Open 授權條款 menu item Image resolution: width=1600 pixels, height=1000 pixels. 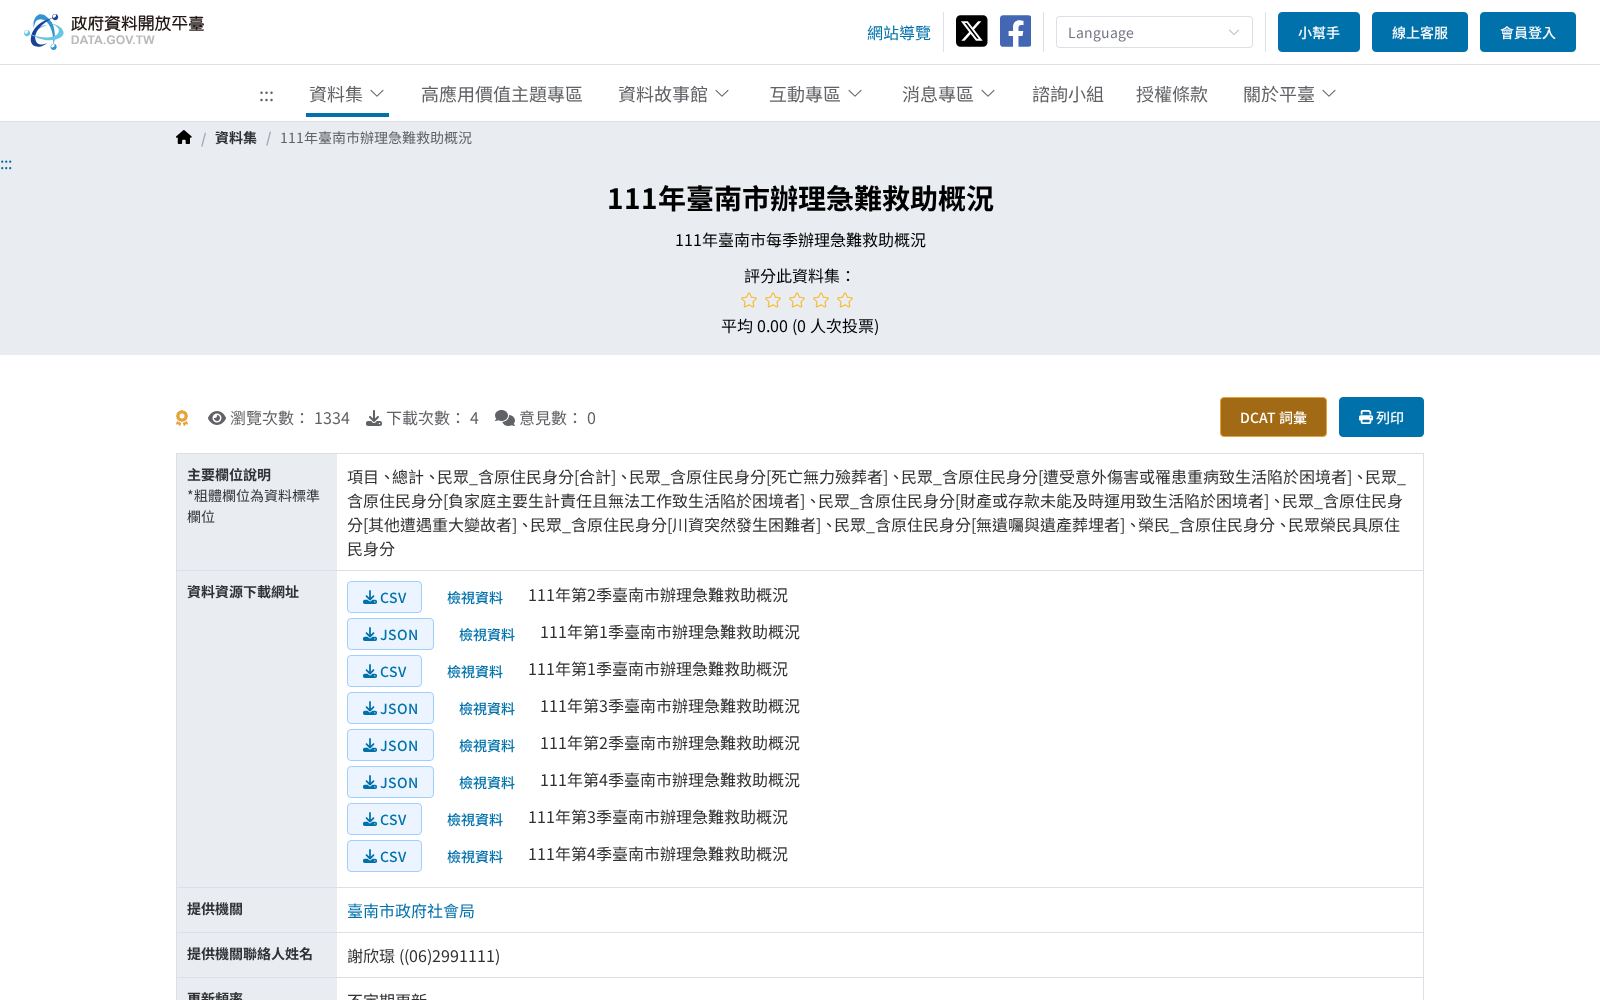click(1172, 94)
